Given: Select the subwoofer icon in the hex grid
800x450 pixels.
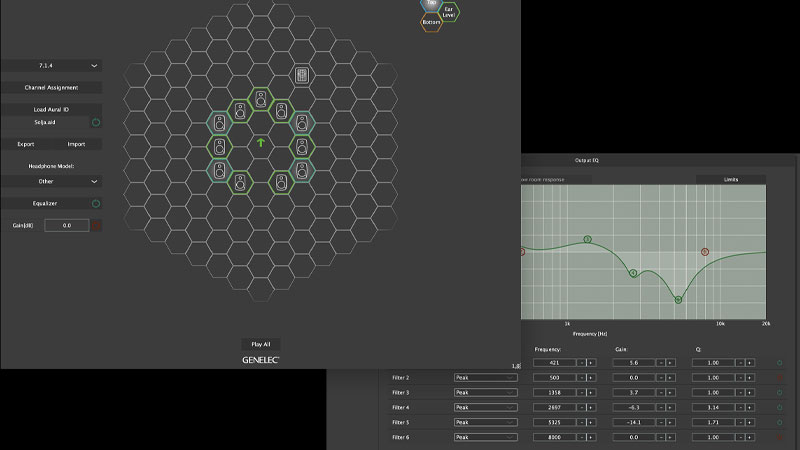Looking at the screenshot, I should click(302, 76).
